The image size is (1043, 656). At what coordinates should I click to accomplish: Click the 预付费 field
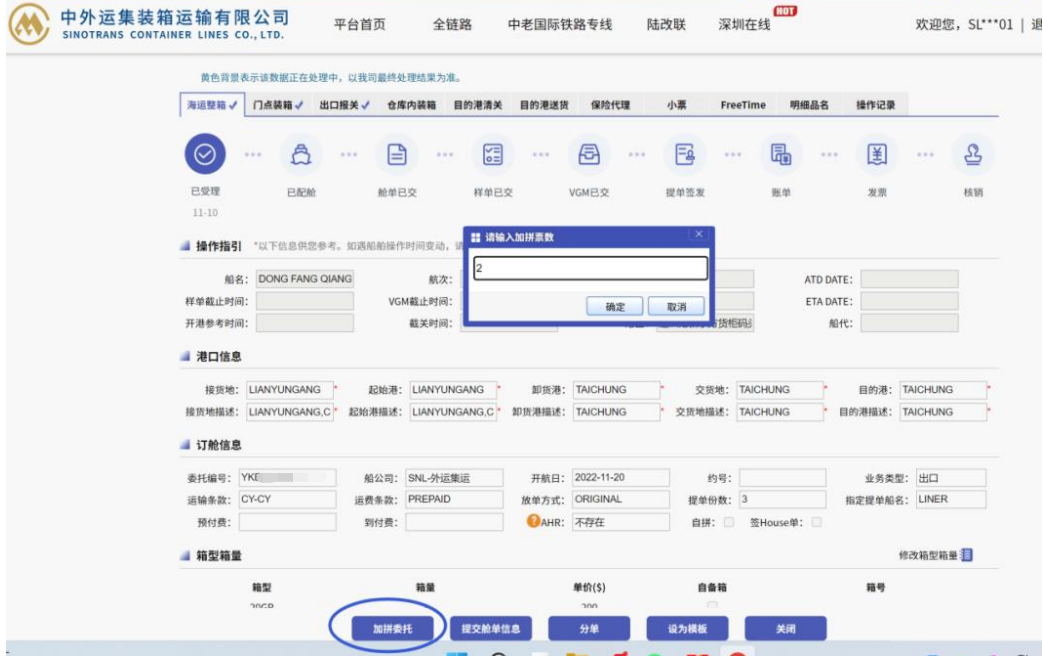coord(287,522)
